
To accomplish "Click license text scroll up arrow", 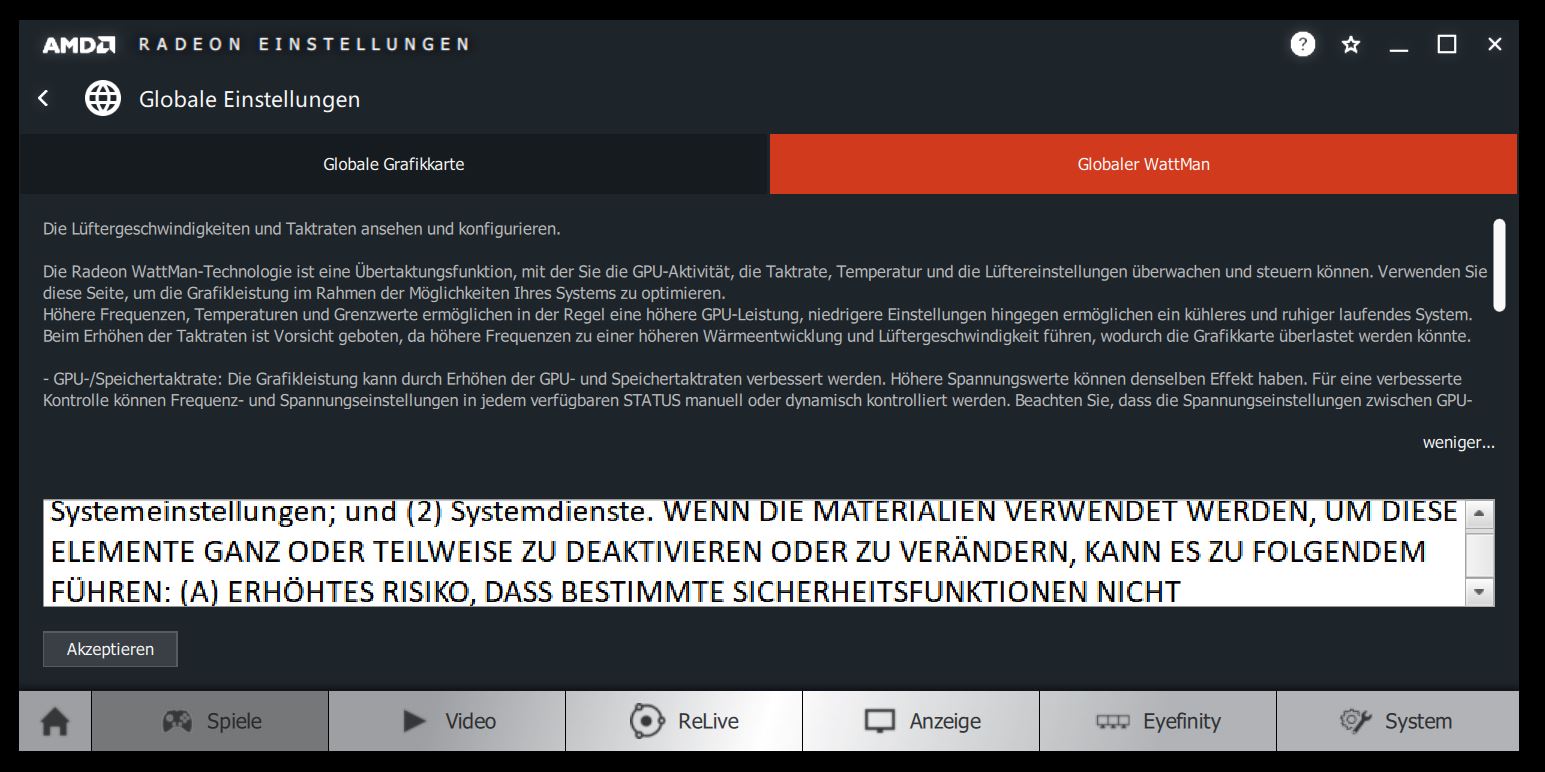I will tap(1479, 514).
